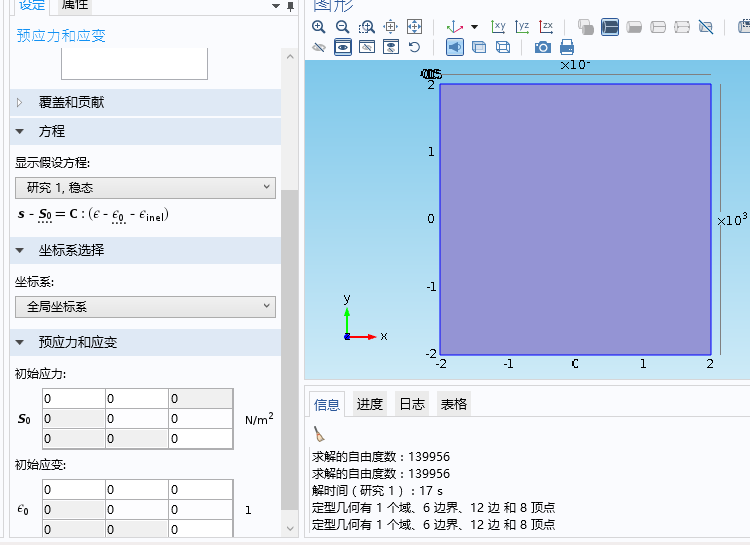Click the 解时间 (研究 1): 17 s message
This screenshot has height=545, width=750.
[x=377, y=491]
